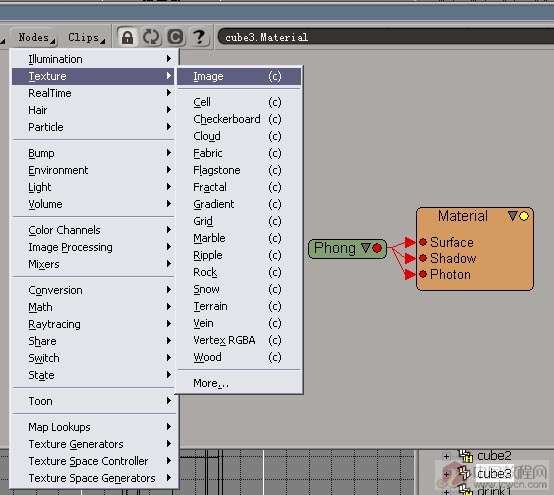Open the State submenu
Viewport: 554px width, 495px height.
pyautogui.click(x=94, y=375)
